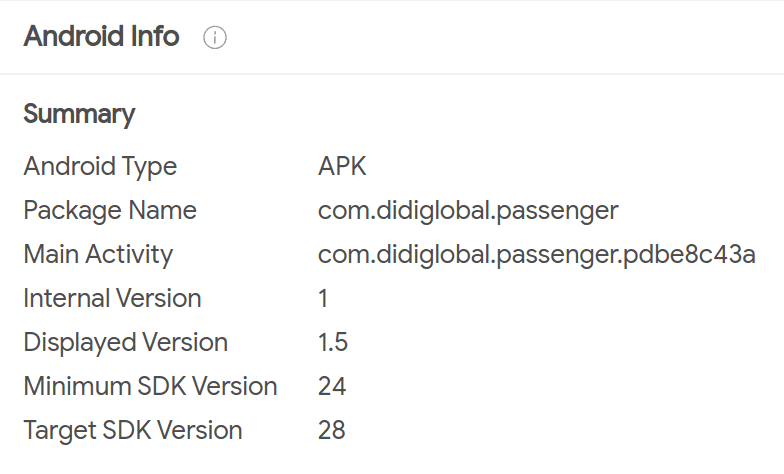Select the Summary section title
The width and height of the screenshot is (784, 474).
pos(79,114)
